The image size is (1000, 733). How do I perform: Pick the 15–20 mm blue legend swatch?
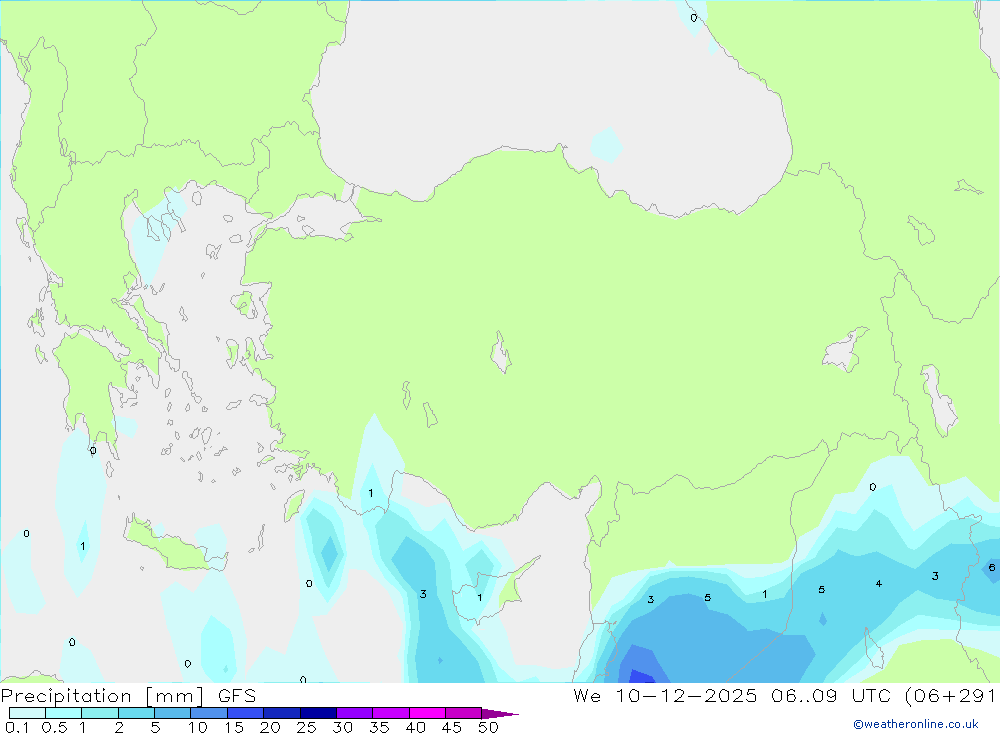(246, 713)
